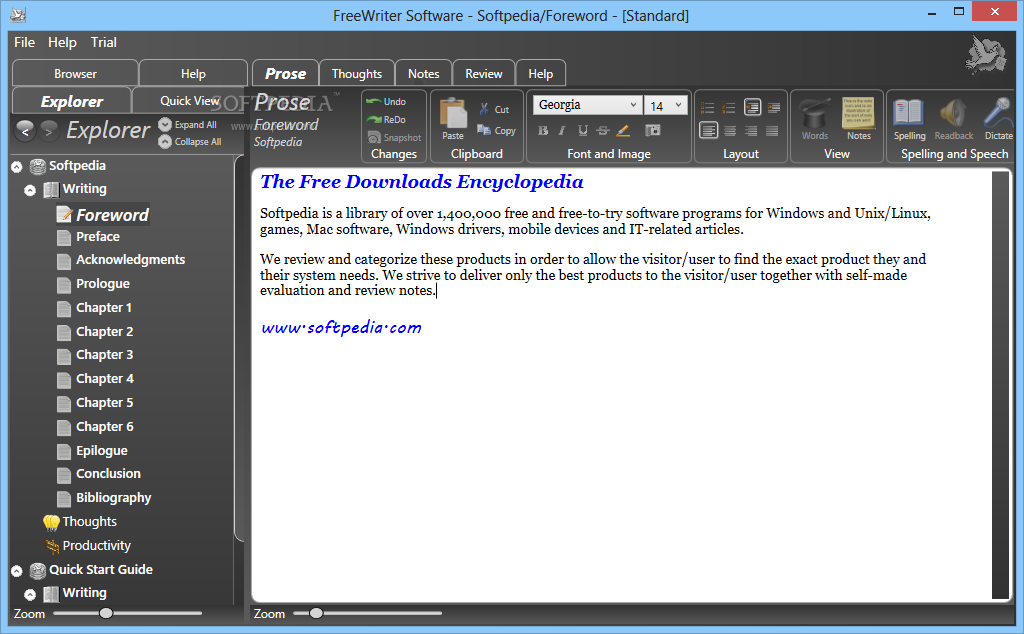Cut the selected text

[494, 109]
